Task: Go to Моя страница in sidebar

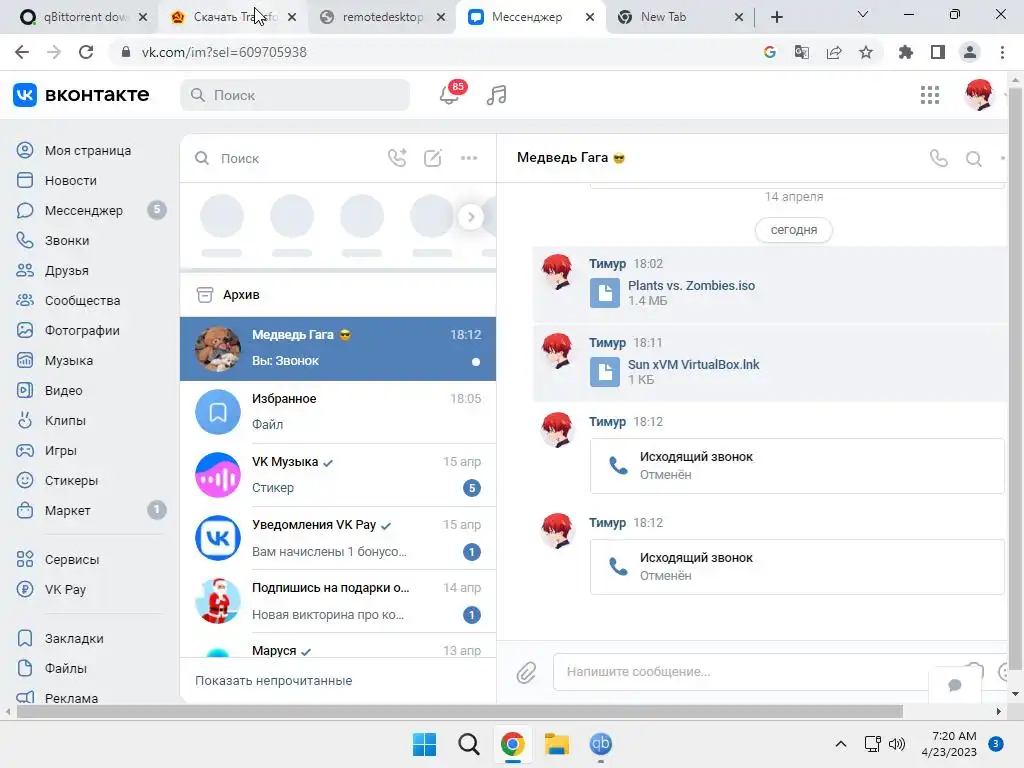Action: click(88, 150)
